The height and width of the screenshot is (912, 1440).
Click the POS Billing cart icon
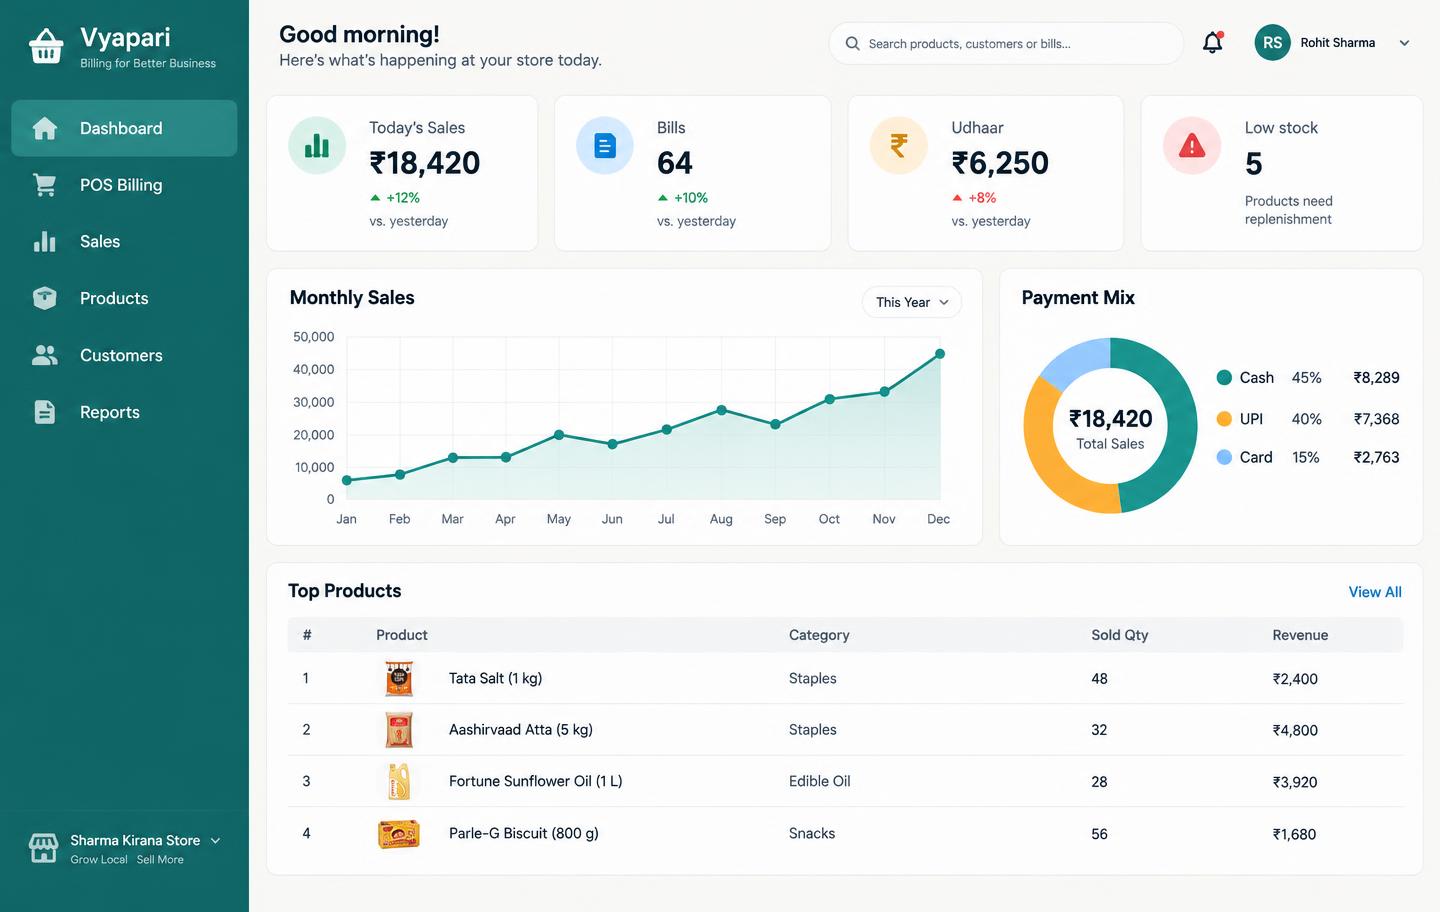point(45,185)
